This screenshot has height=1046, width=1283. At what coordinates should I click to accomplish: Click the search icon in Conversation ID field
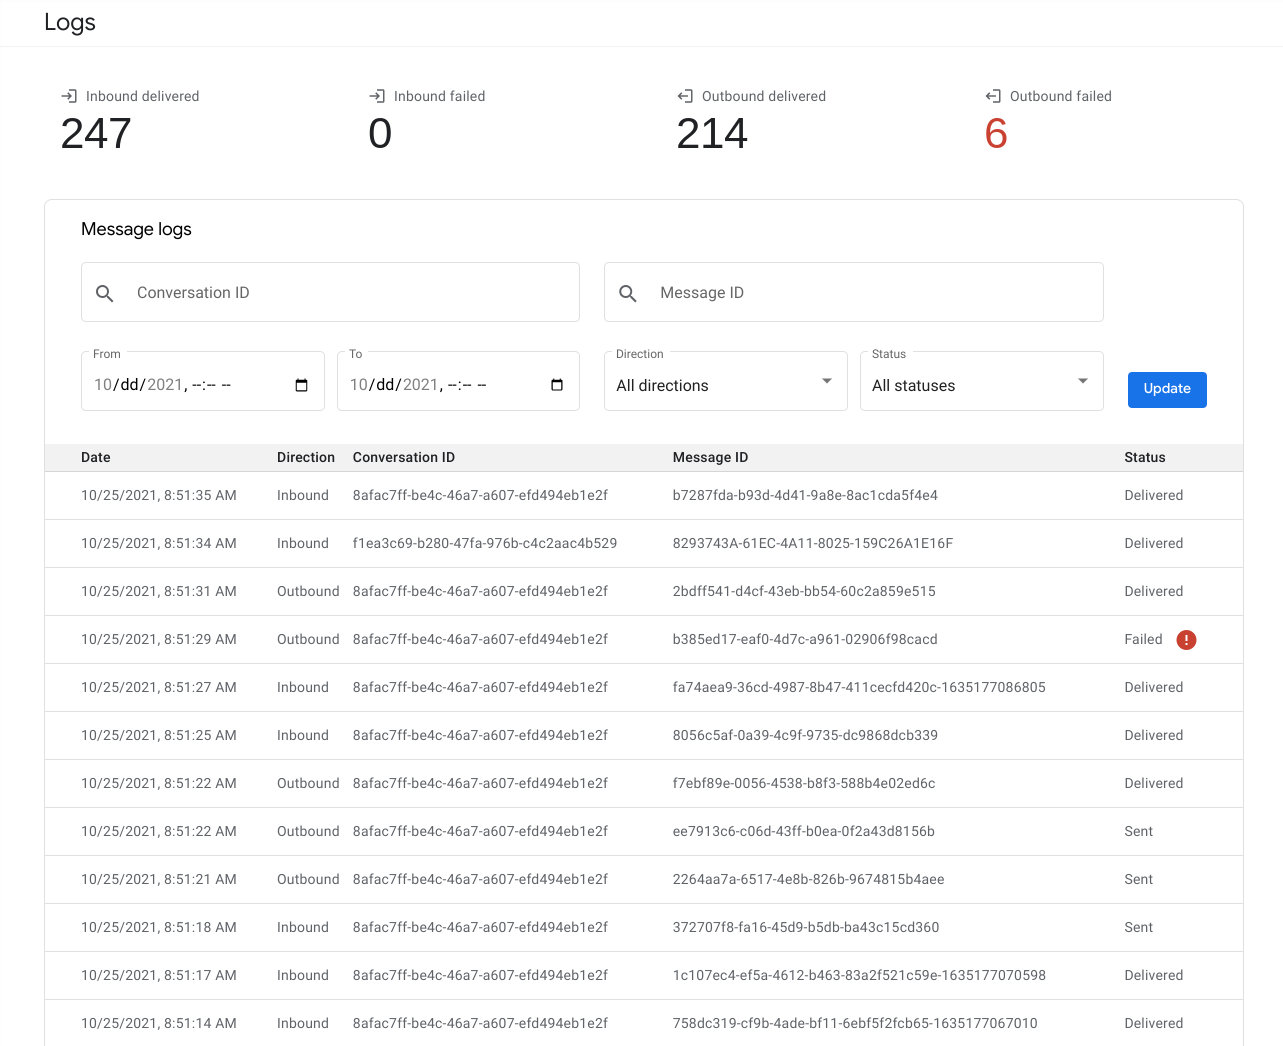105,292
